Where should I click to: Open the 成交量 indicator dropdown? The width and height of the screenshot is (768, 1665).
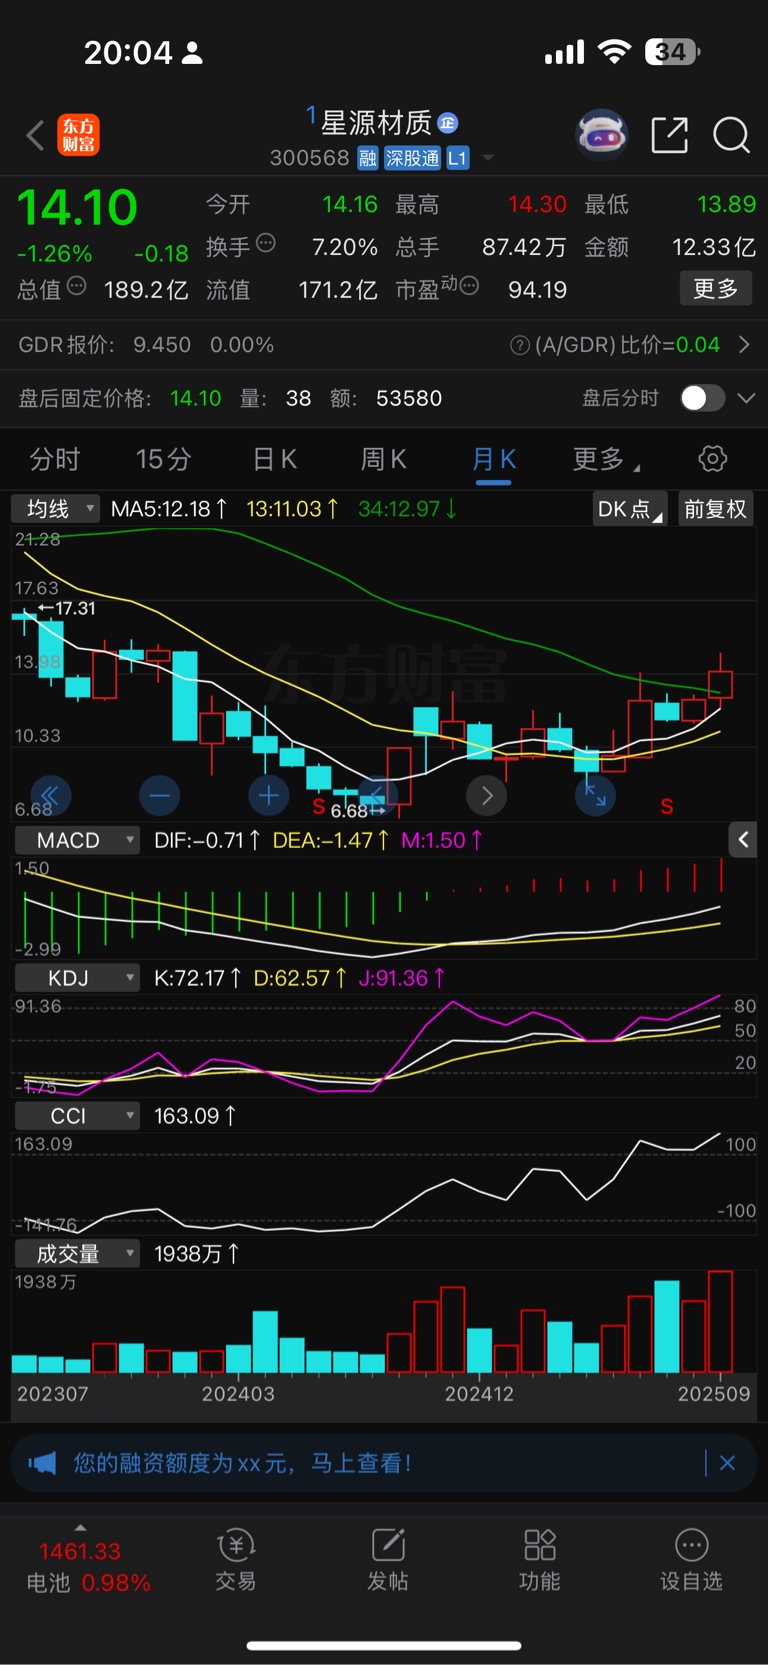coord(76,1254)
